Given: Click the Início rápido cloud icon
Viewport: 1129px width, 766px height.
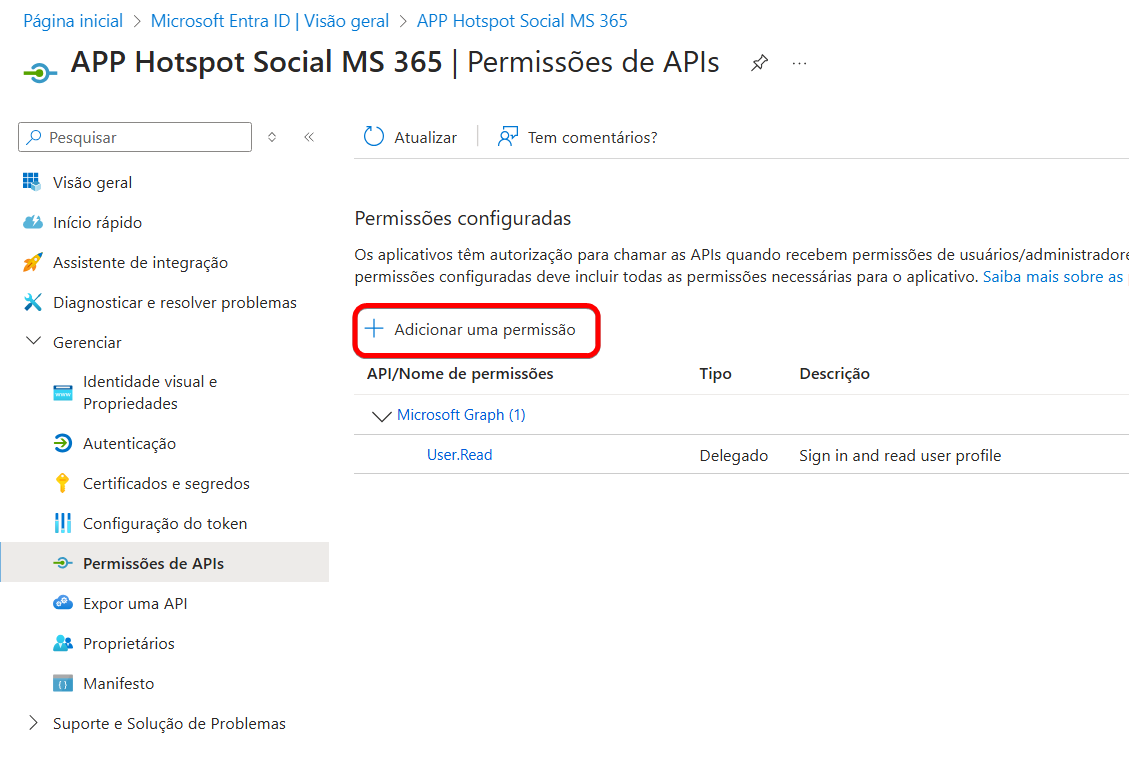Looking at the screenshot, I should point(33,222).
